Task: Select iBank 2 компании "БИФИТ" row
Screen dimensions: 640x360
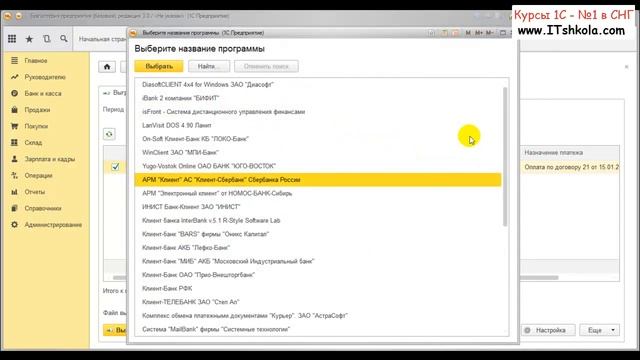Action: (318, 98)
